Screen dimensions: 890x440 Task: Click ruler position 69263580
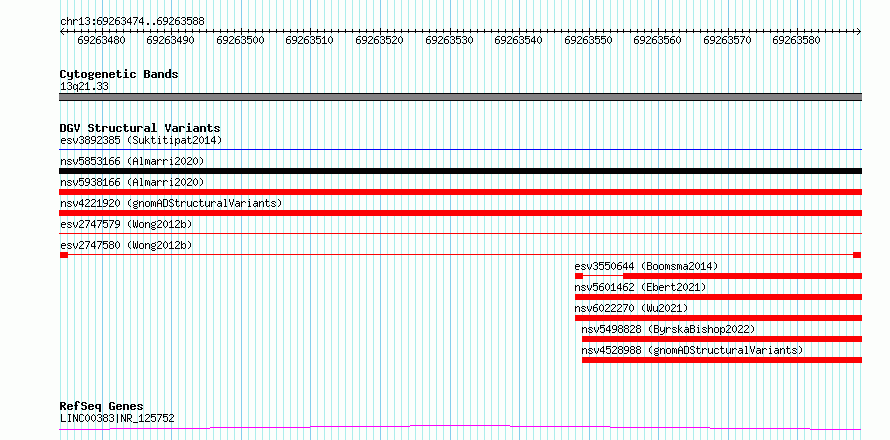(797, 40)
